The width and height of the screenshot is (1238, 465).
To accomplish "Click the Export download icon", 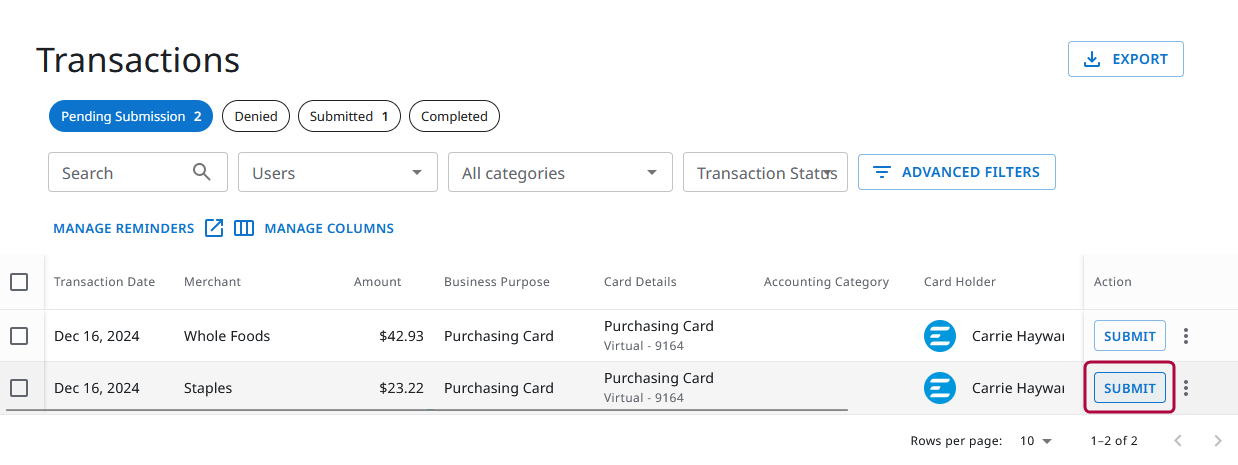I will tap(1092, 59).
